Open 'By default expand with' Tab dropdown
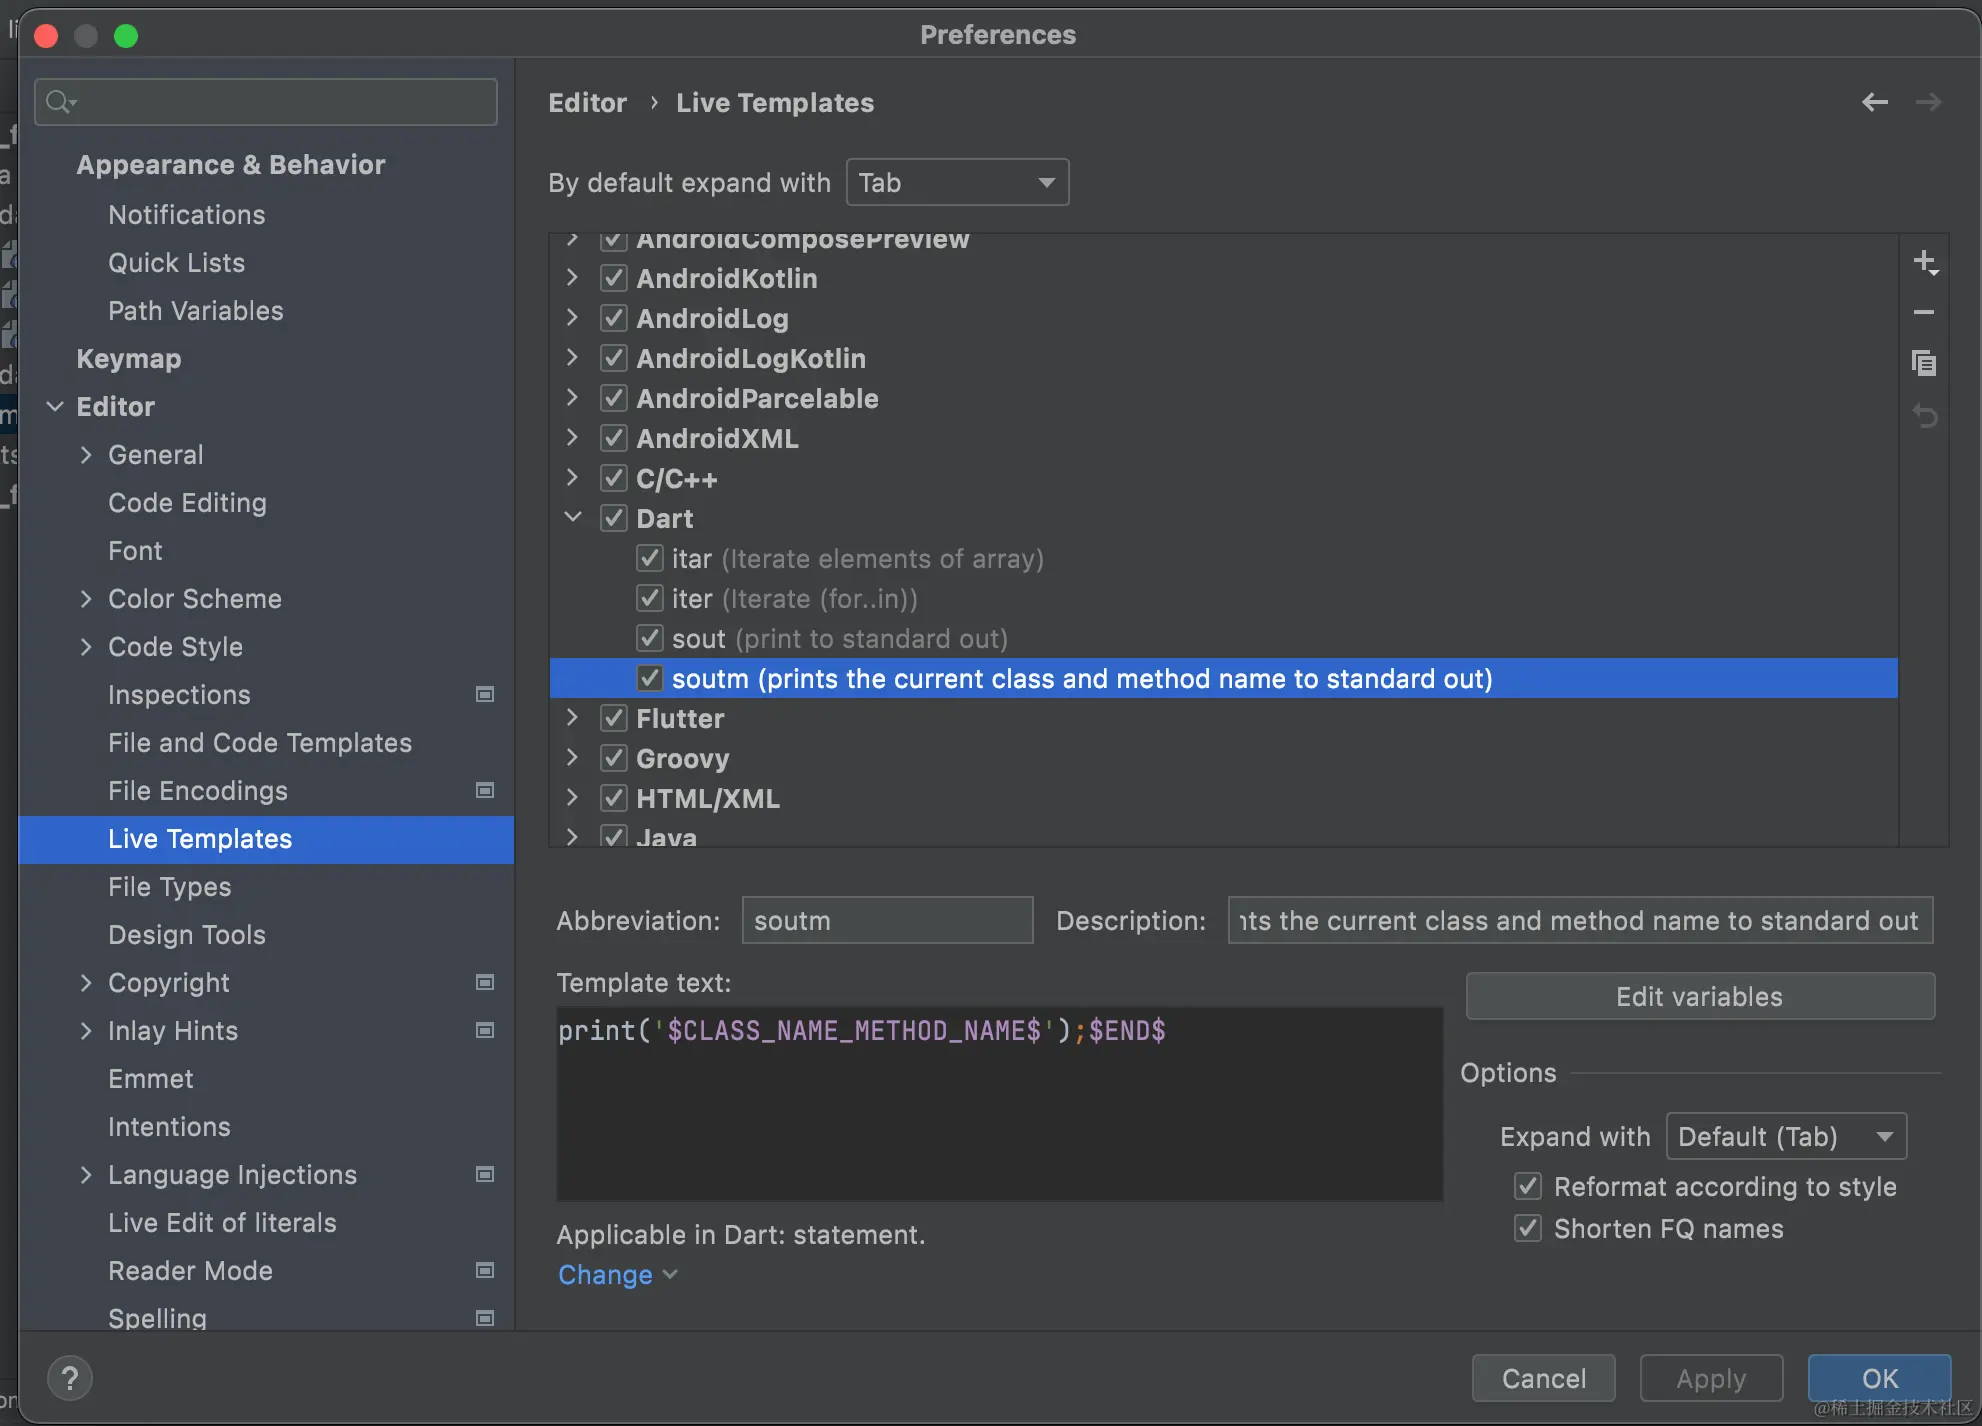The image size is (1982, 1426). pos(957,183)
